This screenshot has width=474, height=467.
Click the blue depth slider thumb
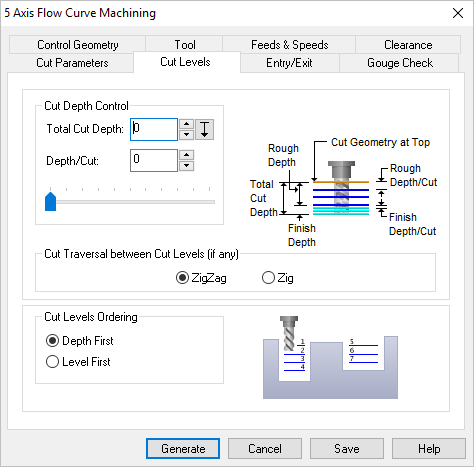50,201
